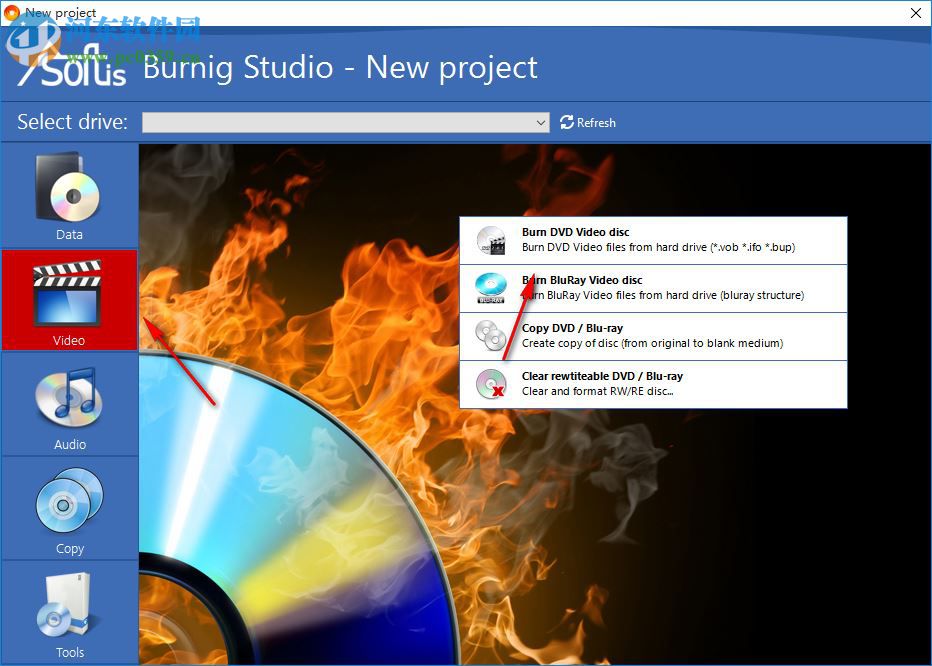The image size is (932, 666).
Task: Click the drive list dropdown arrow
Action: click(540, 122)
